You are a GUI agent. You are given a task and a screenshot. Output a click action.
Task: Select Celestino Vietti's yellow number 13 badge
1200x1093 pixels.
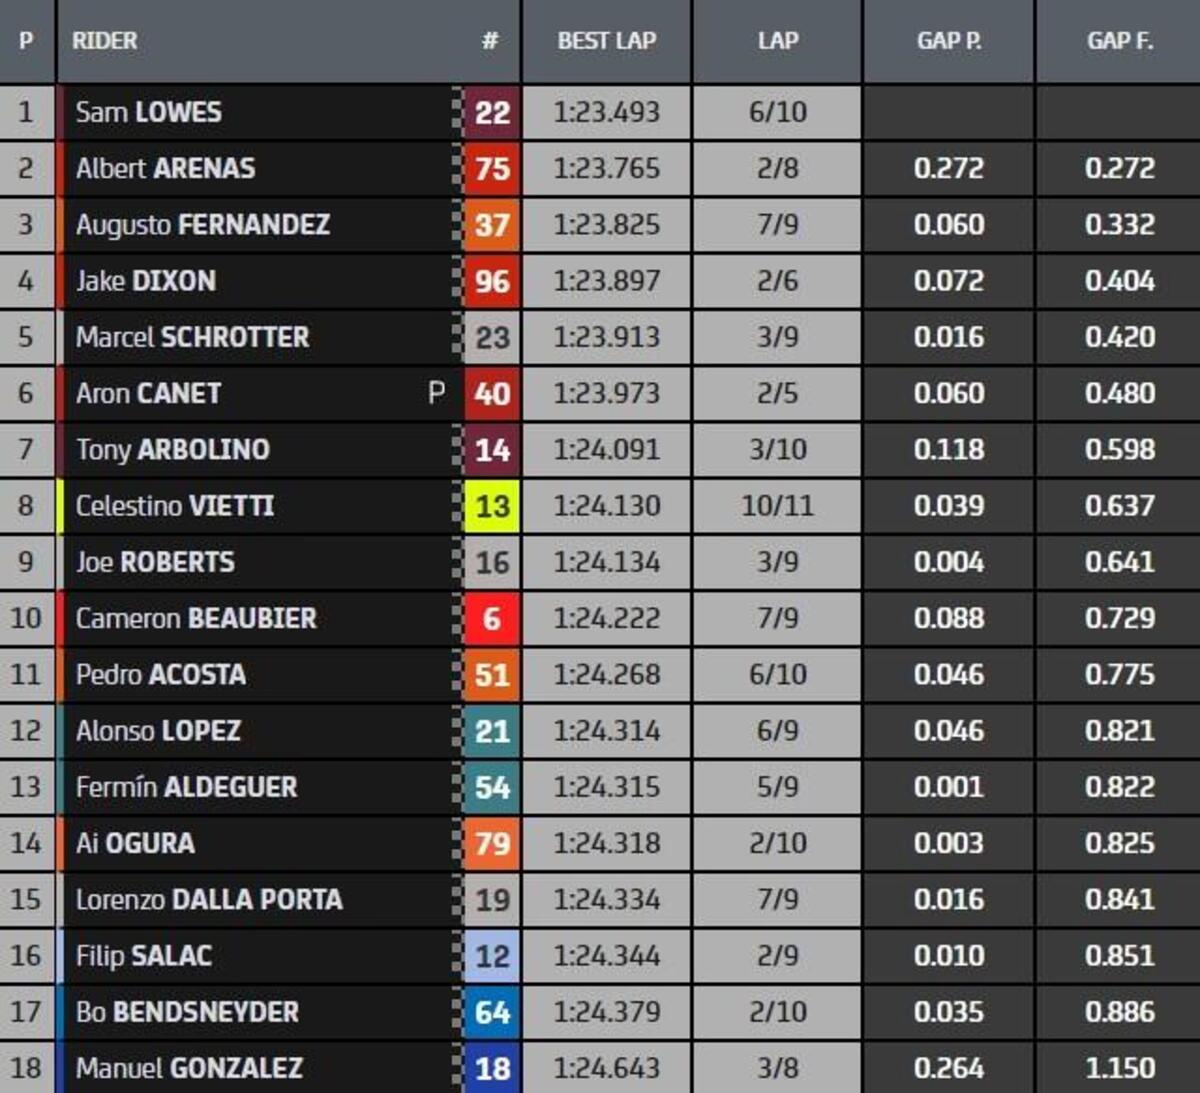pyautogui.click(x=492, y=506)
